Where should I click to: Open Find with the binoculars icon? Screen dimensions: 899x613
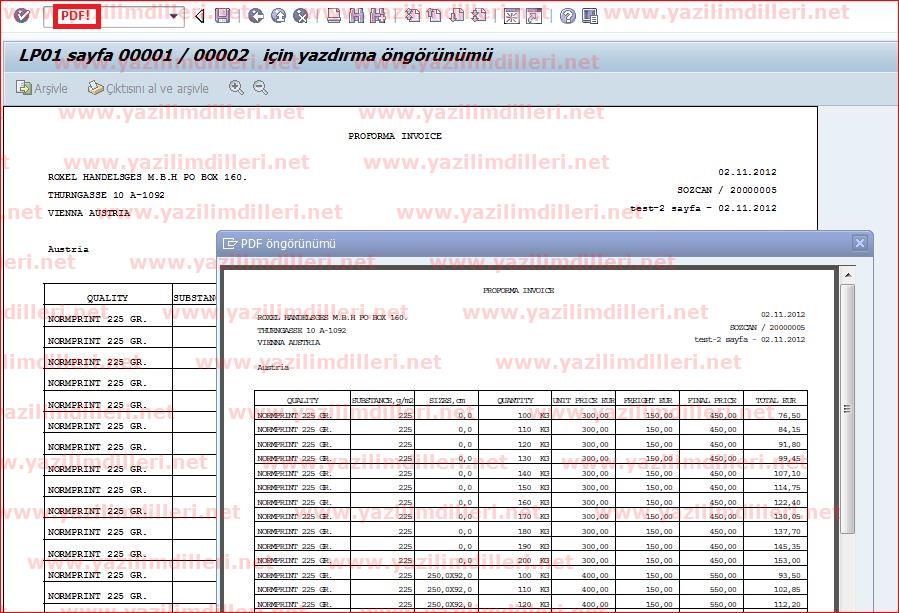point(356,15)
